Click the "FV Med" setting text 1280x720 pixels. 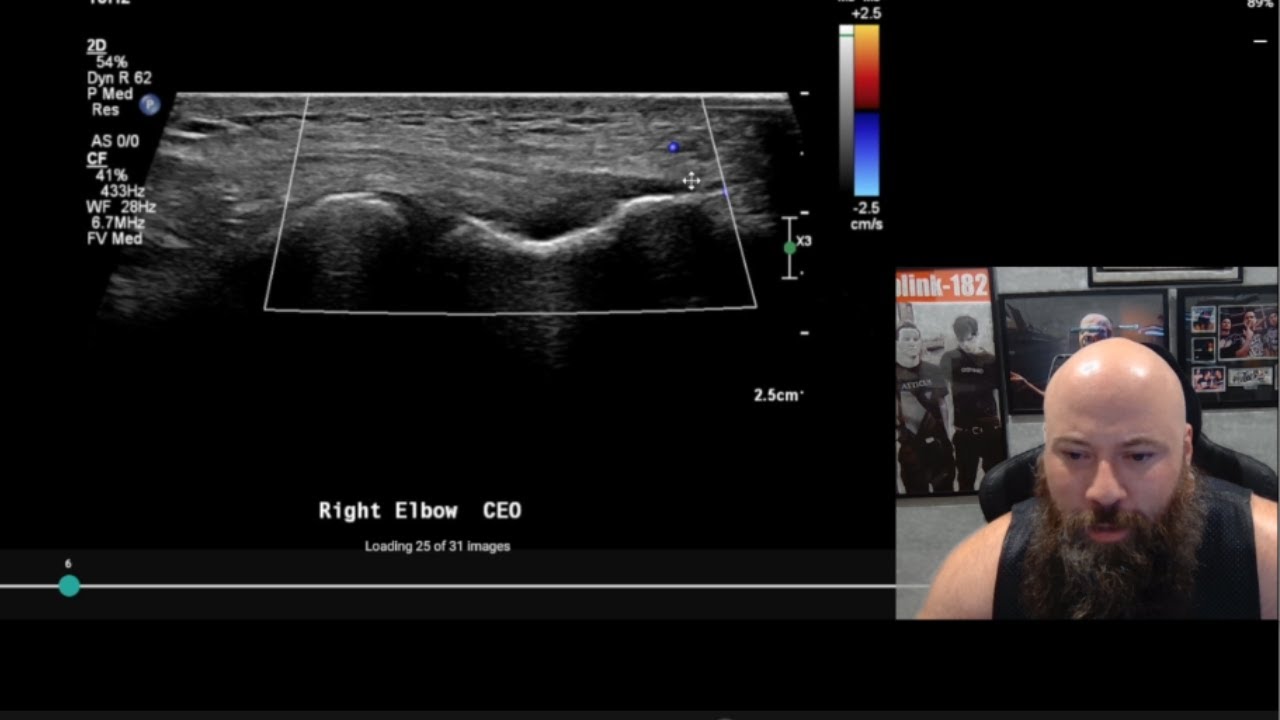click(x=114, y=239)
